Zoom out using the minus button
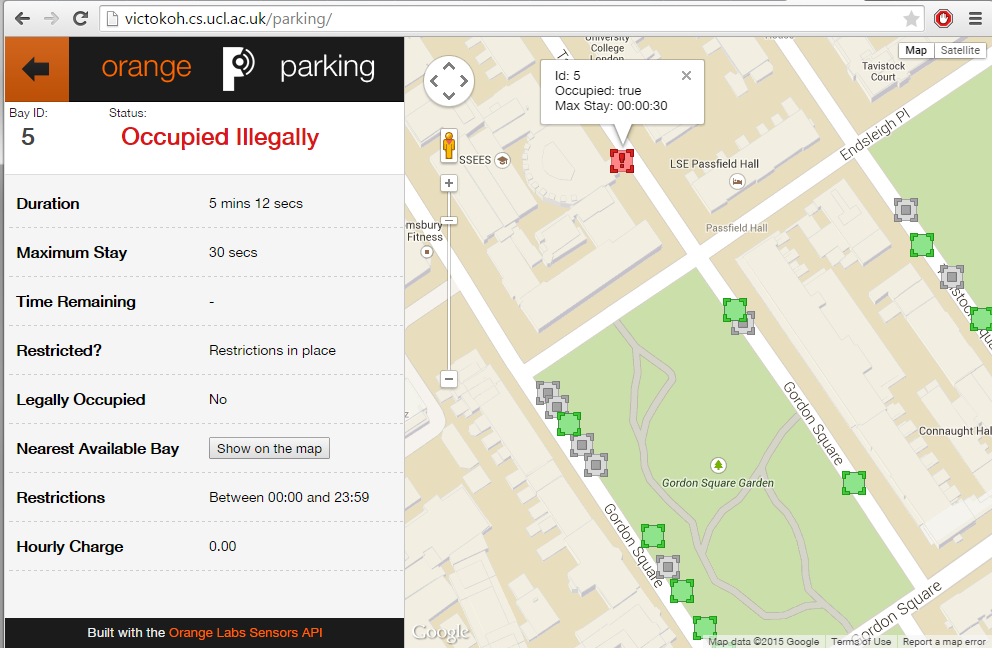The width and height of the screenshot is (992, 648). coord(449,379)
